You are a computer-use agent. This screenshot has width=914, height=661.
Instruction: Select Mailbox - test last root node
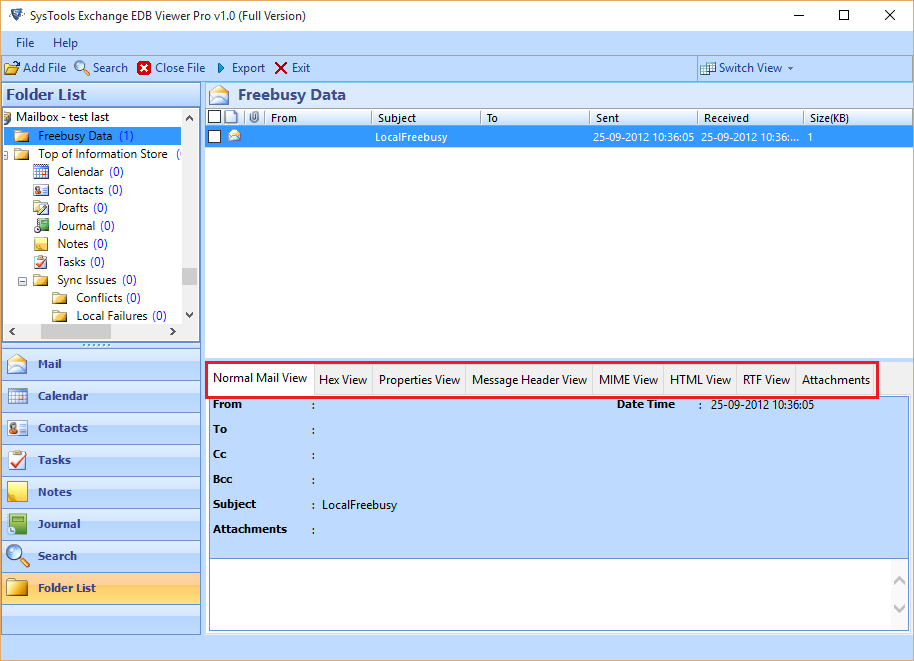[62, 117]
